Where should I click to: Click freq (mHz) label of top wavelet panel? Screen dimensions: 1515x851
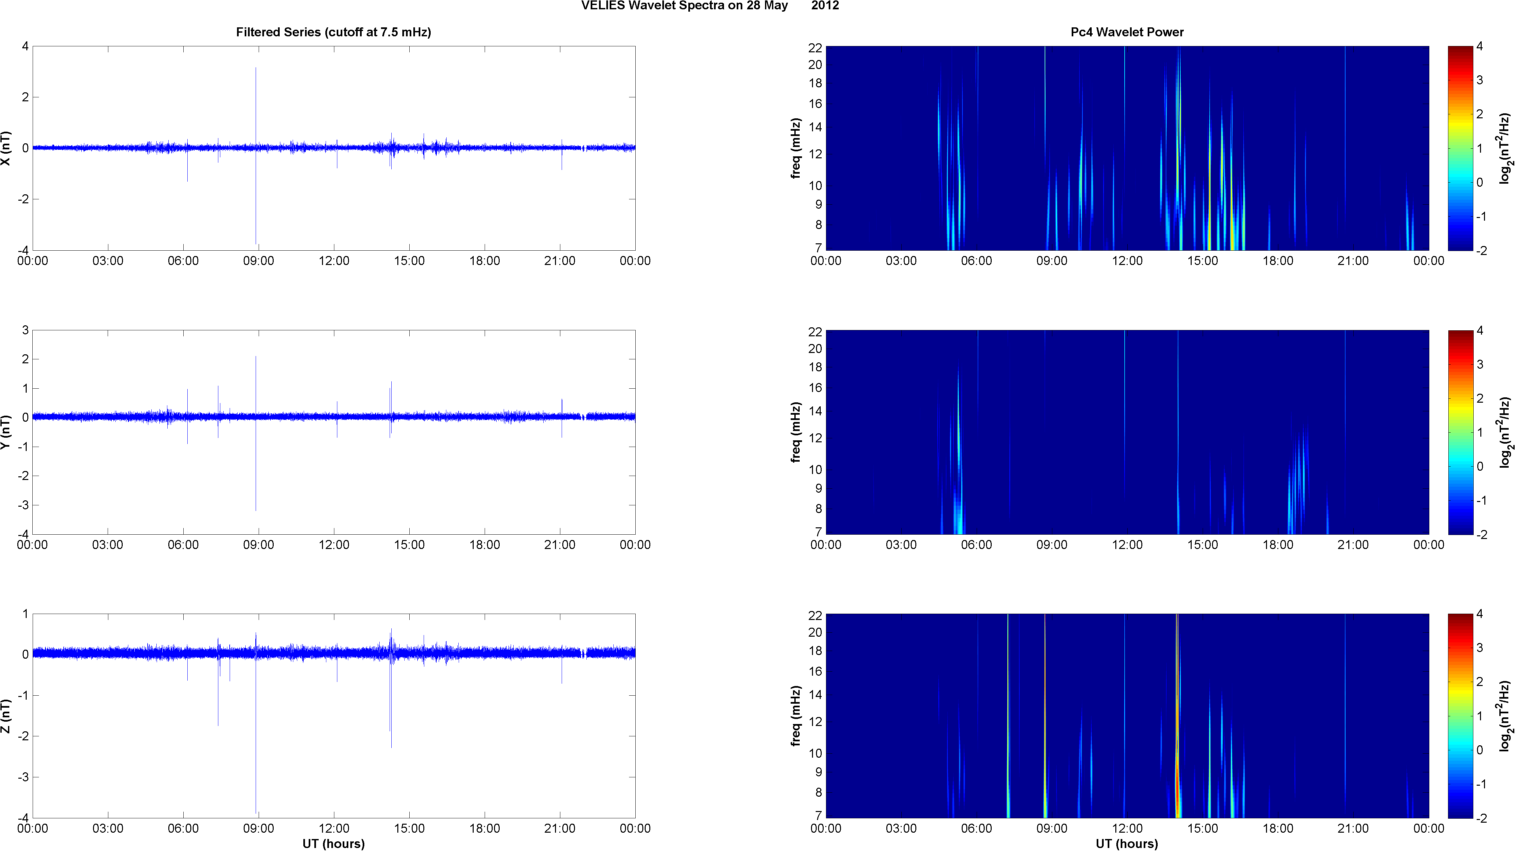click(796, 148)
